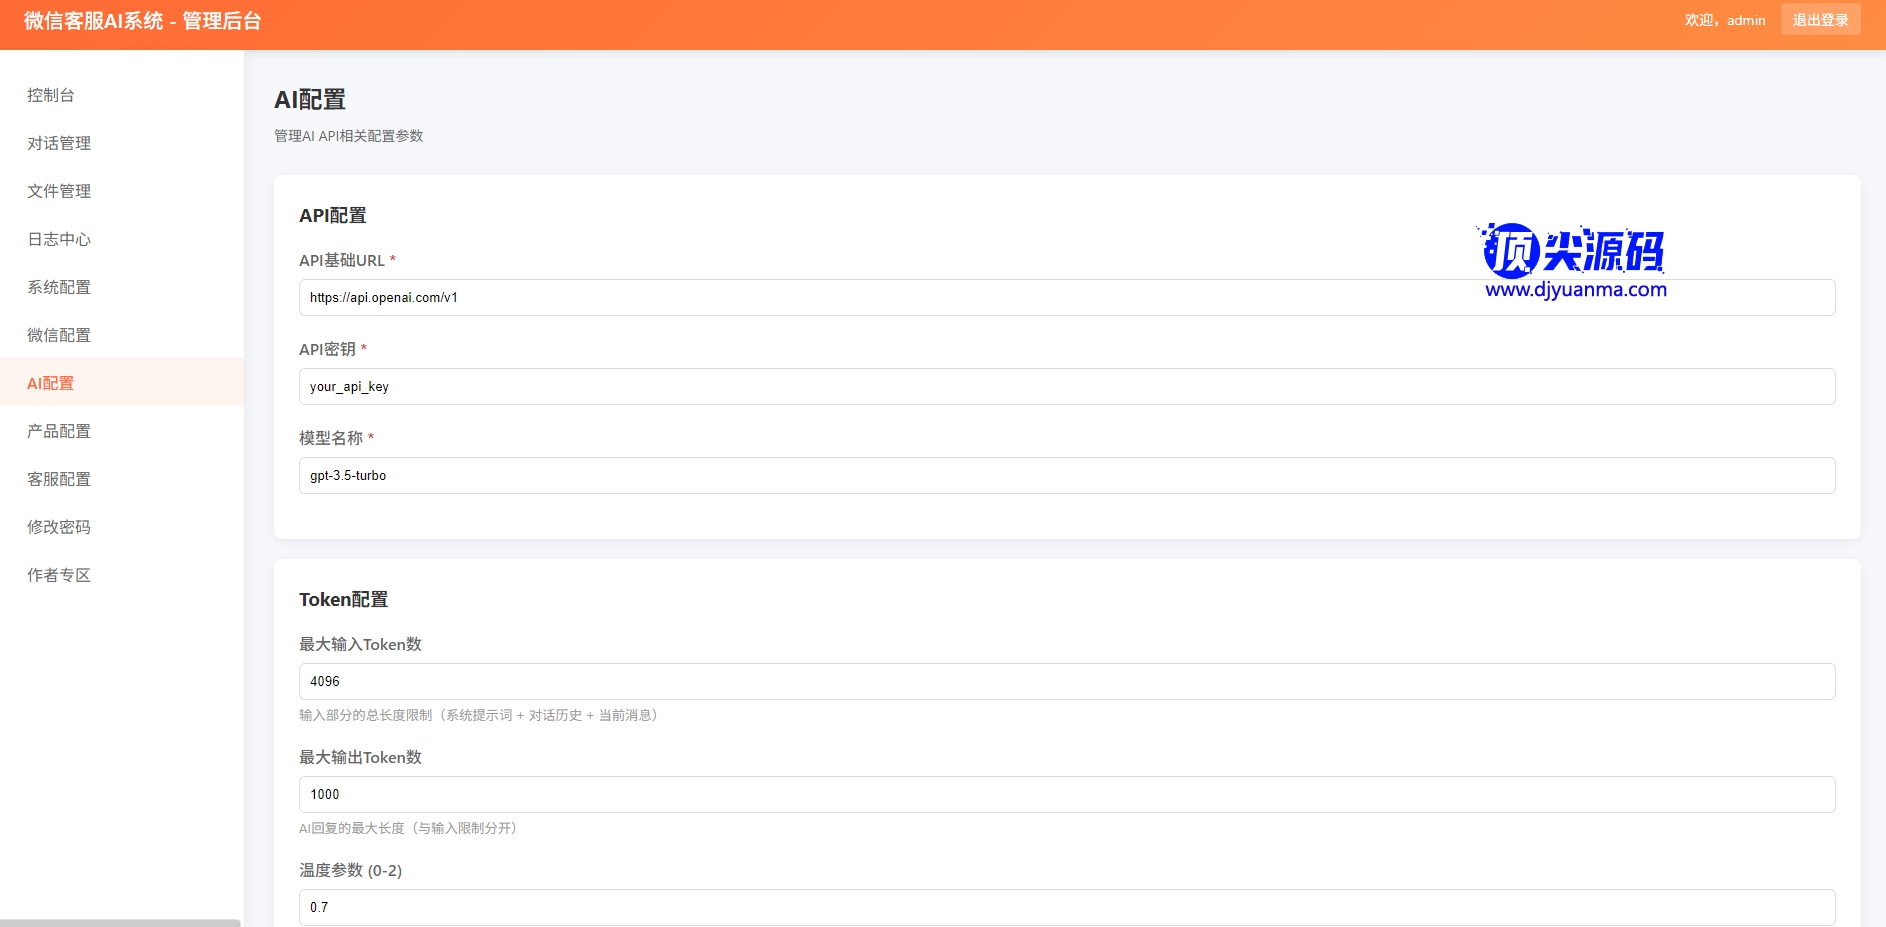
Task: Click the sidebar horizontal scrollbar
Action: (120, 922)
